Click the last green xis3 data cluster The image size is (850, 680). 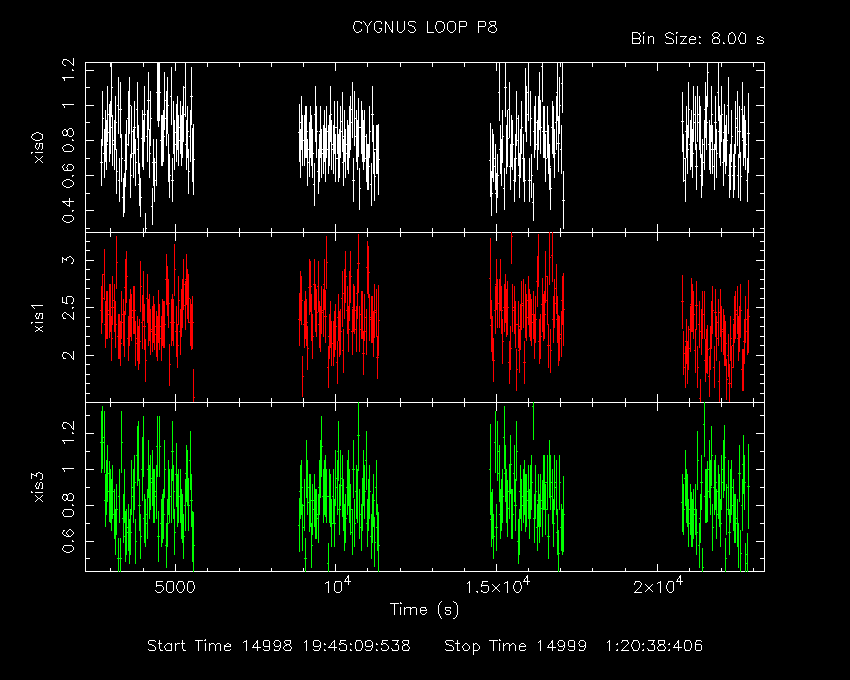point(716,487)
